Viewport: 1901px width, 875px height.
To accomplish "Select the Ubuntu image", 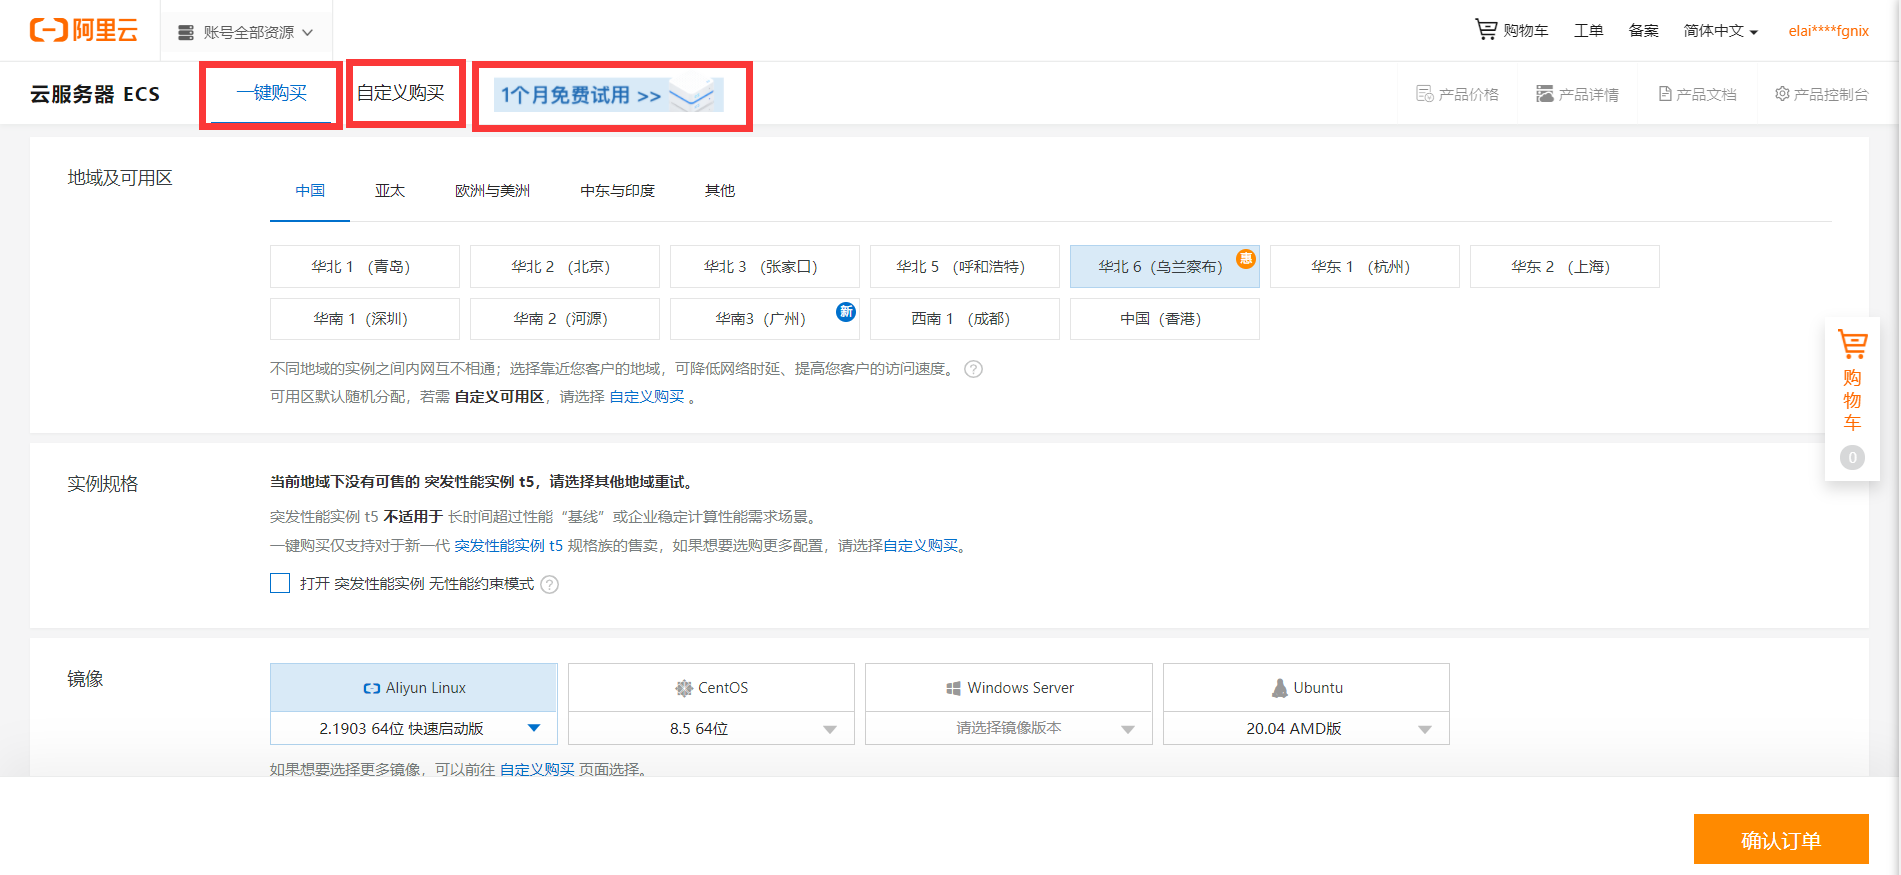I will coord(1306,688).
